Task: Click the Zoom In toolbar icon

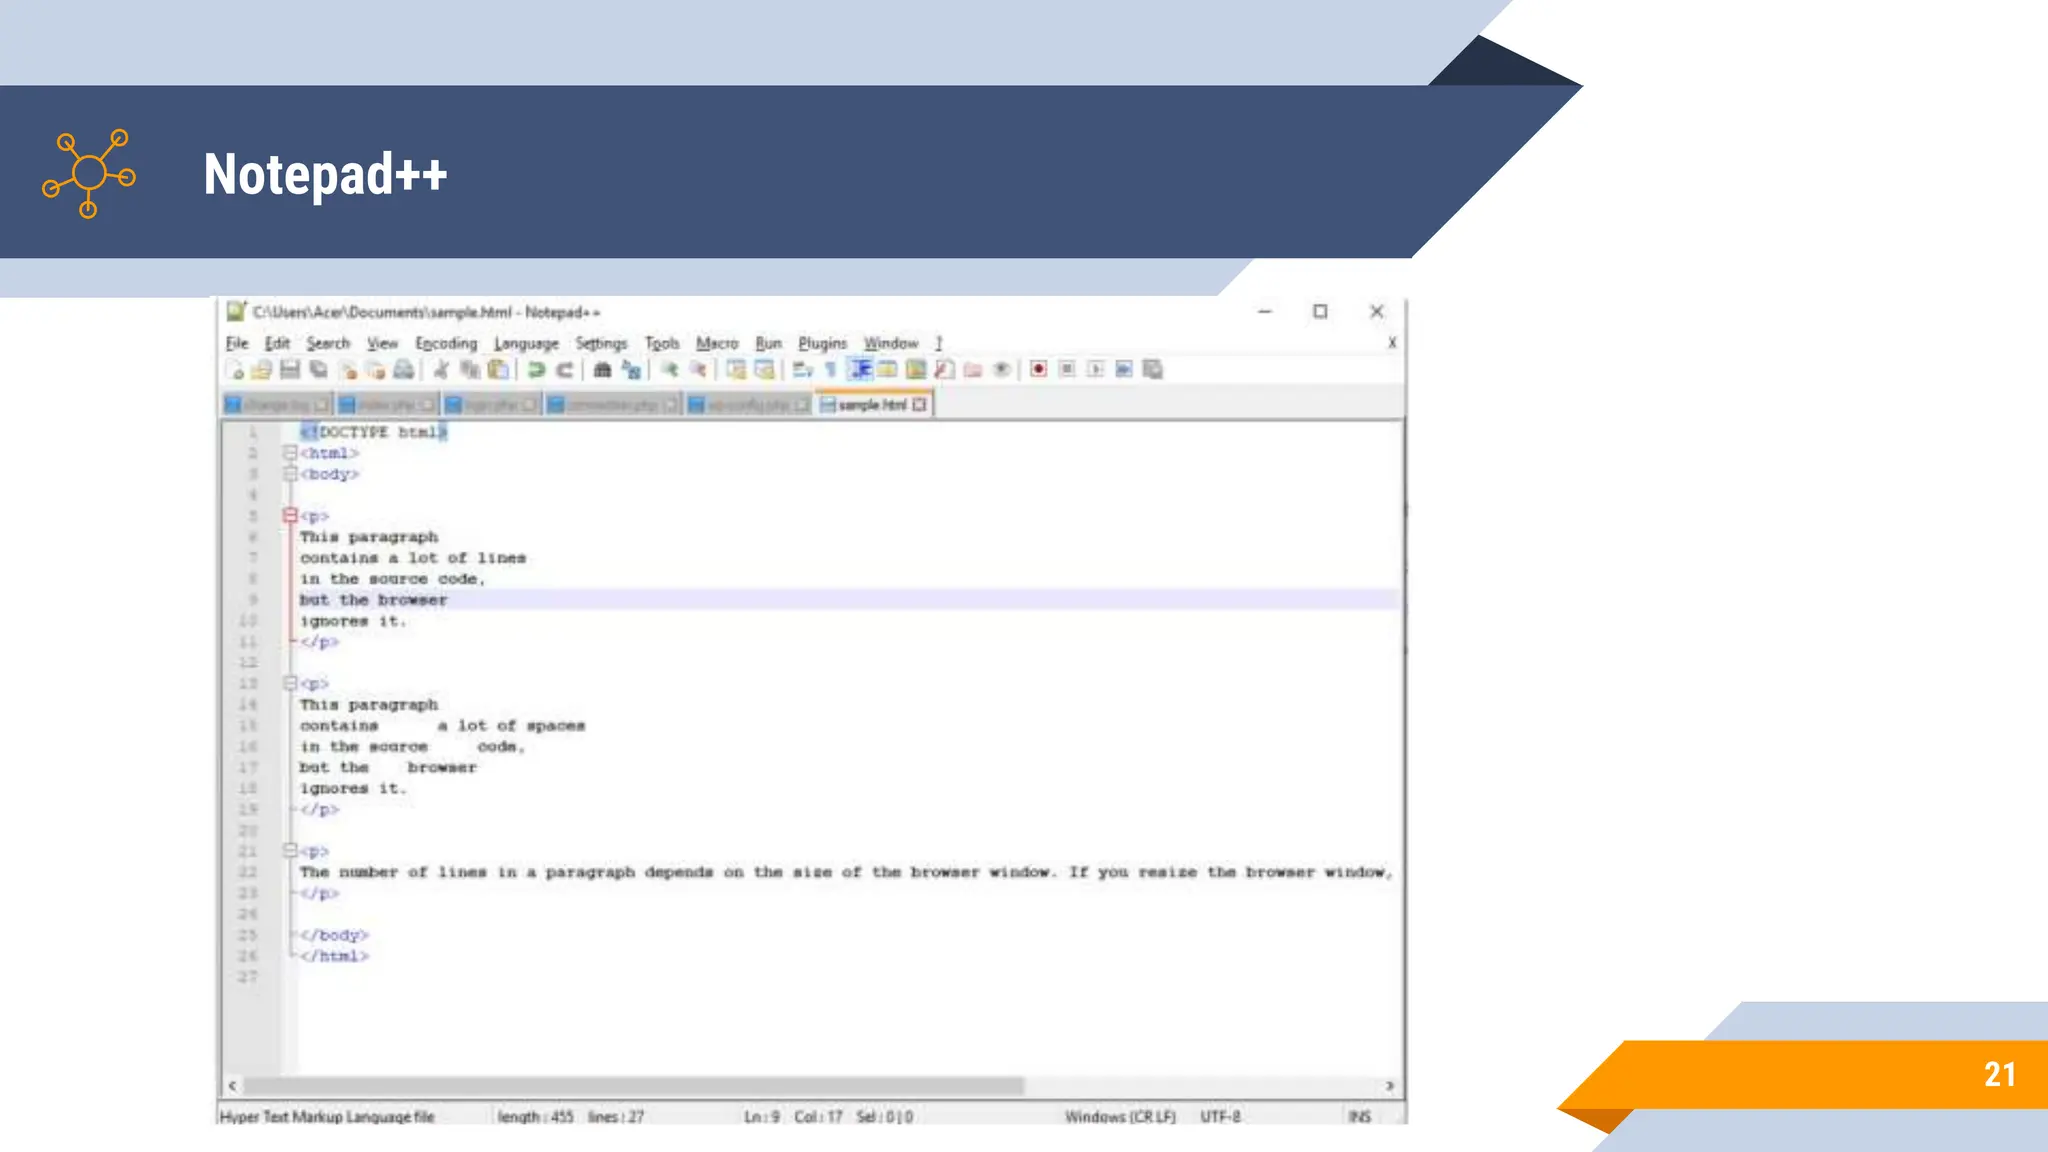Action: point(670,370)
